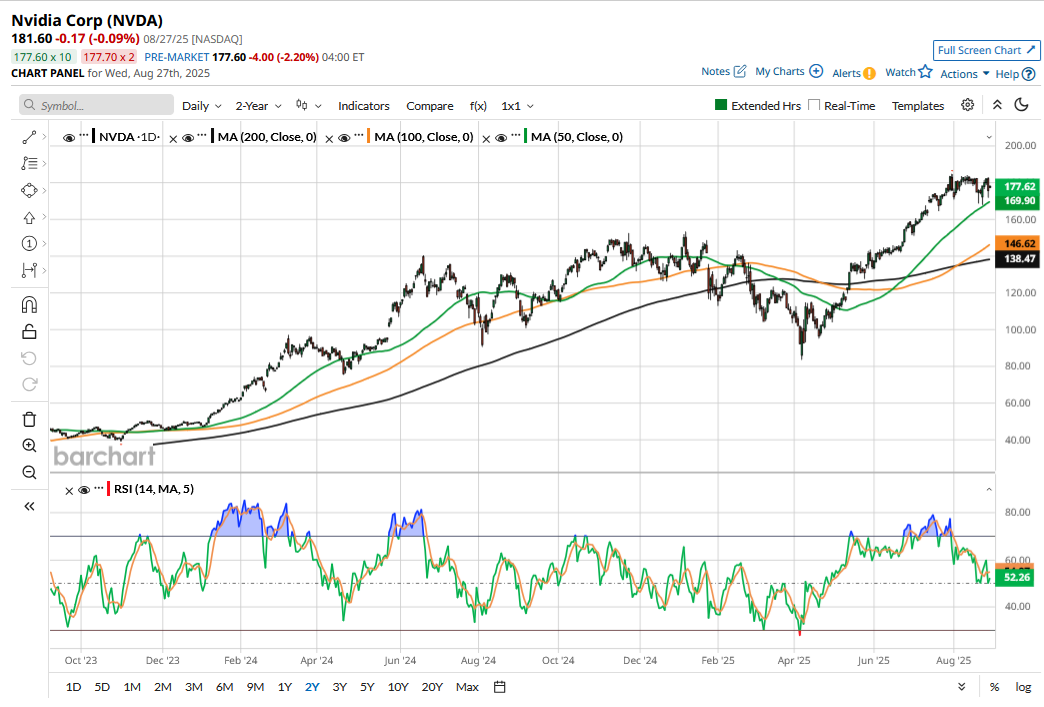This screenshot has width=1044, height=707.
Task: Open the Templates link
Action: [917, 105]
